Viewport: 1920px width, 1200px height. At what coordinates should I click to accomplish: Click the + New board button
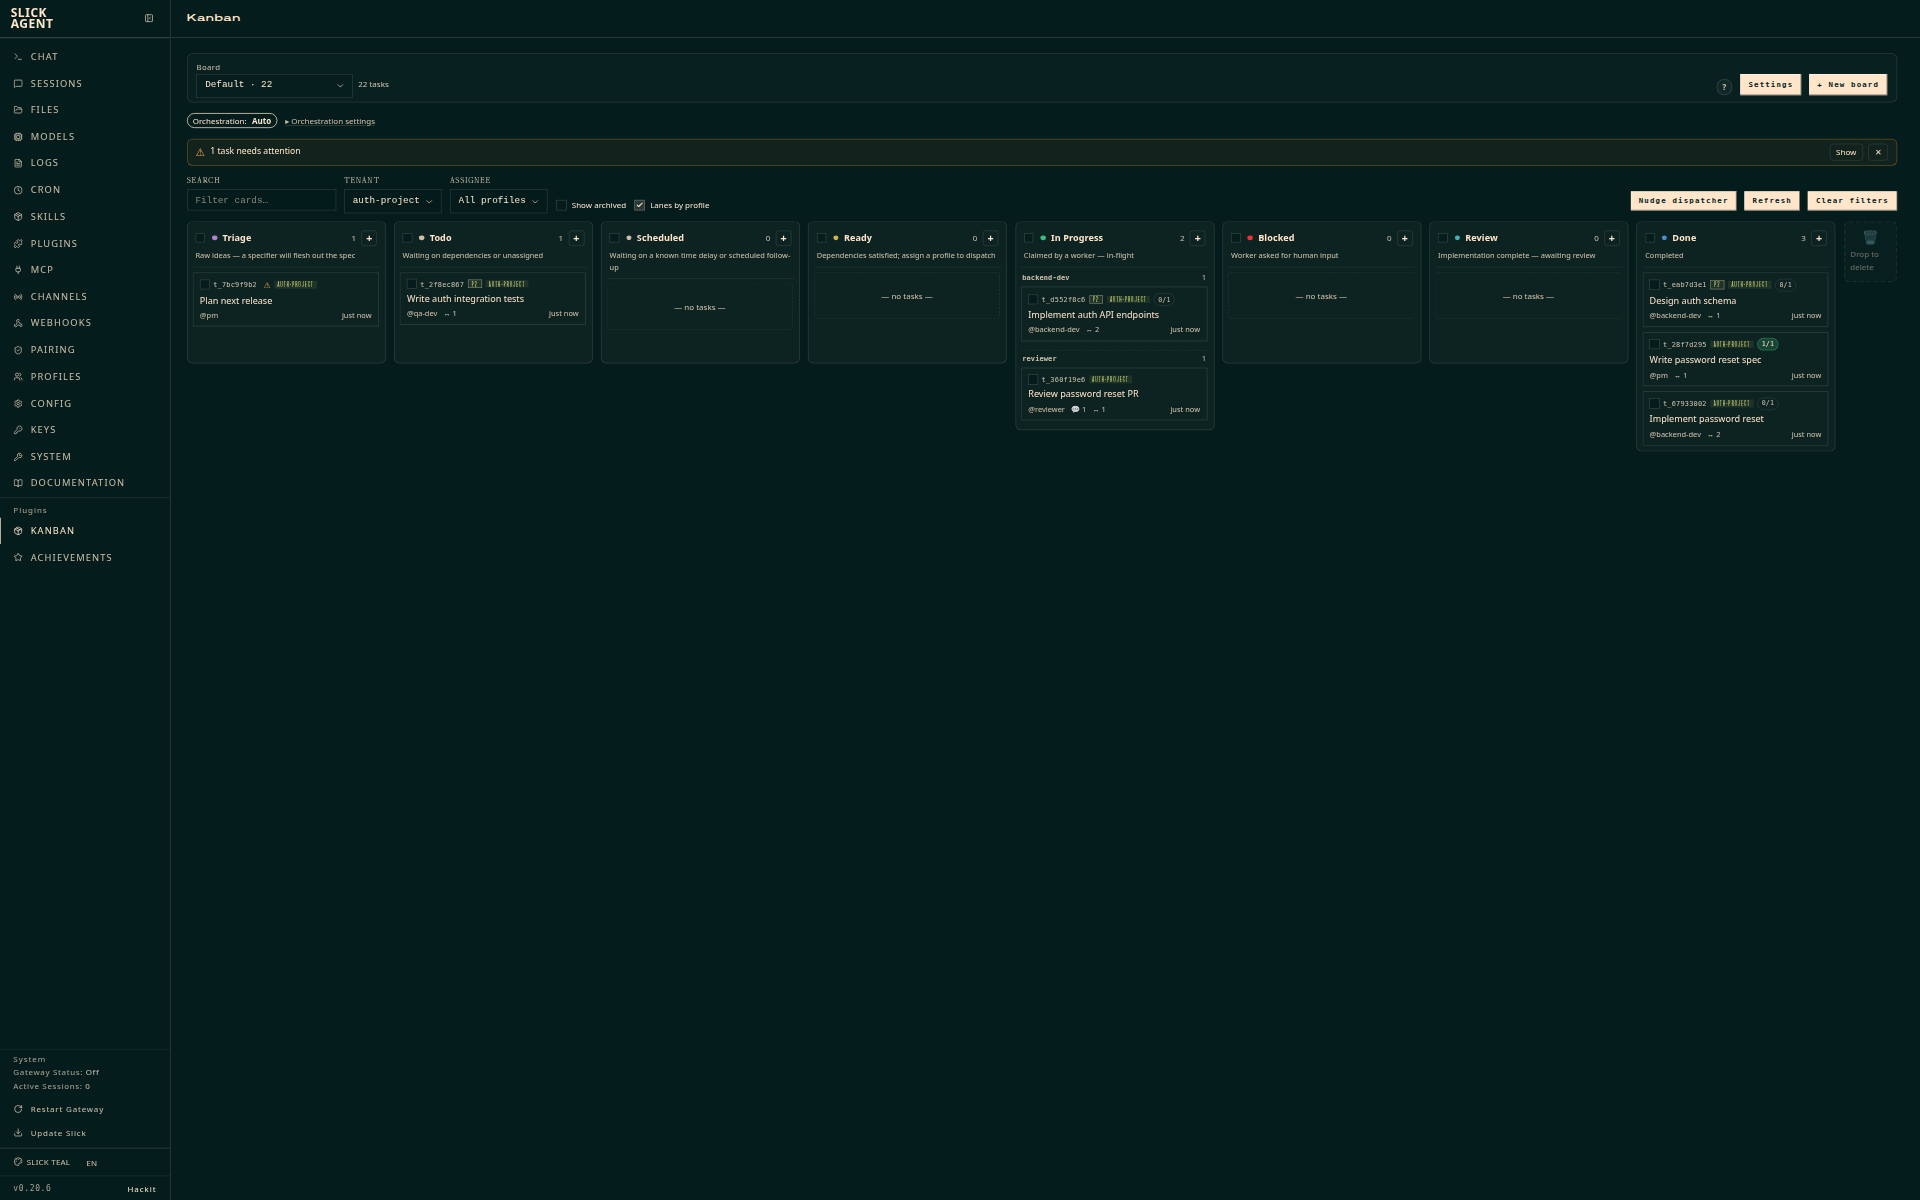(x=1847, y=84)
